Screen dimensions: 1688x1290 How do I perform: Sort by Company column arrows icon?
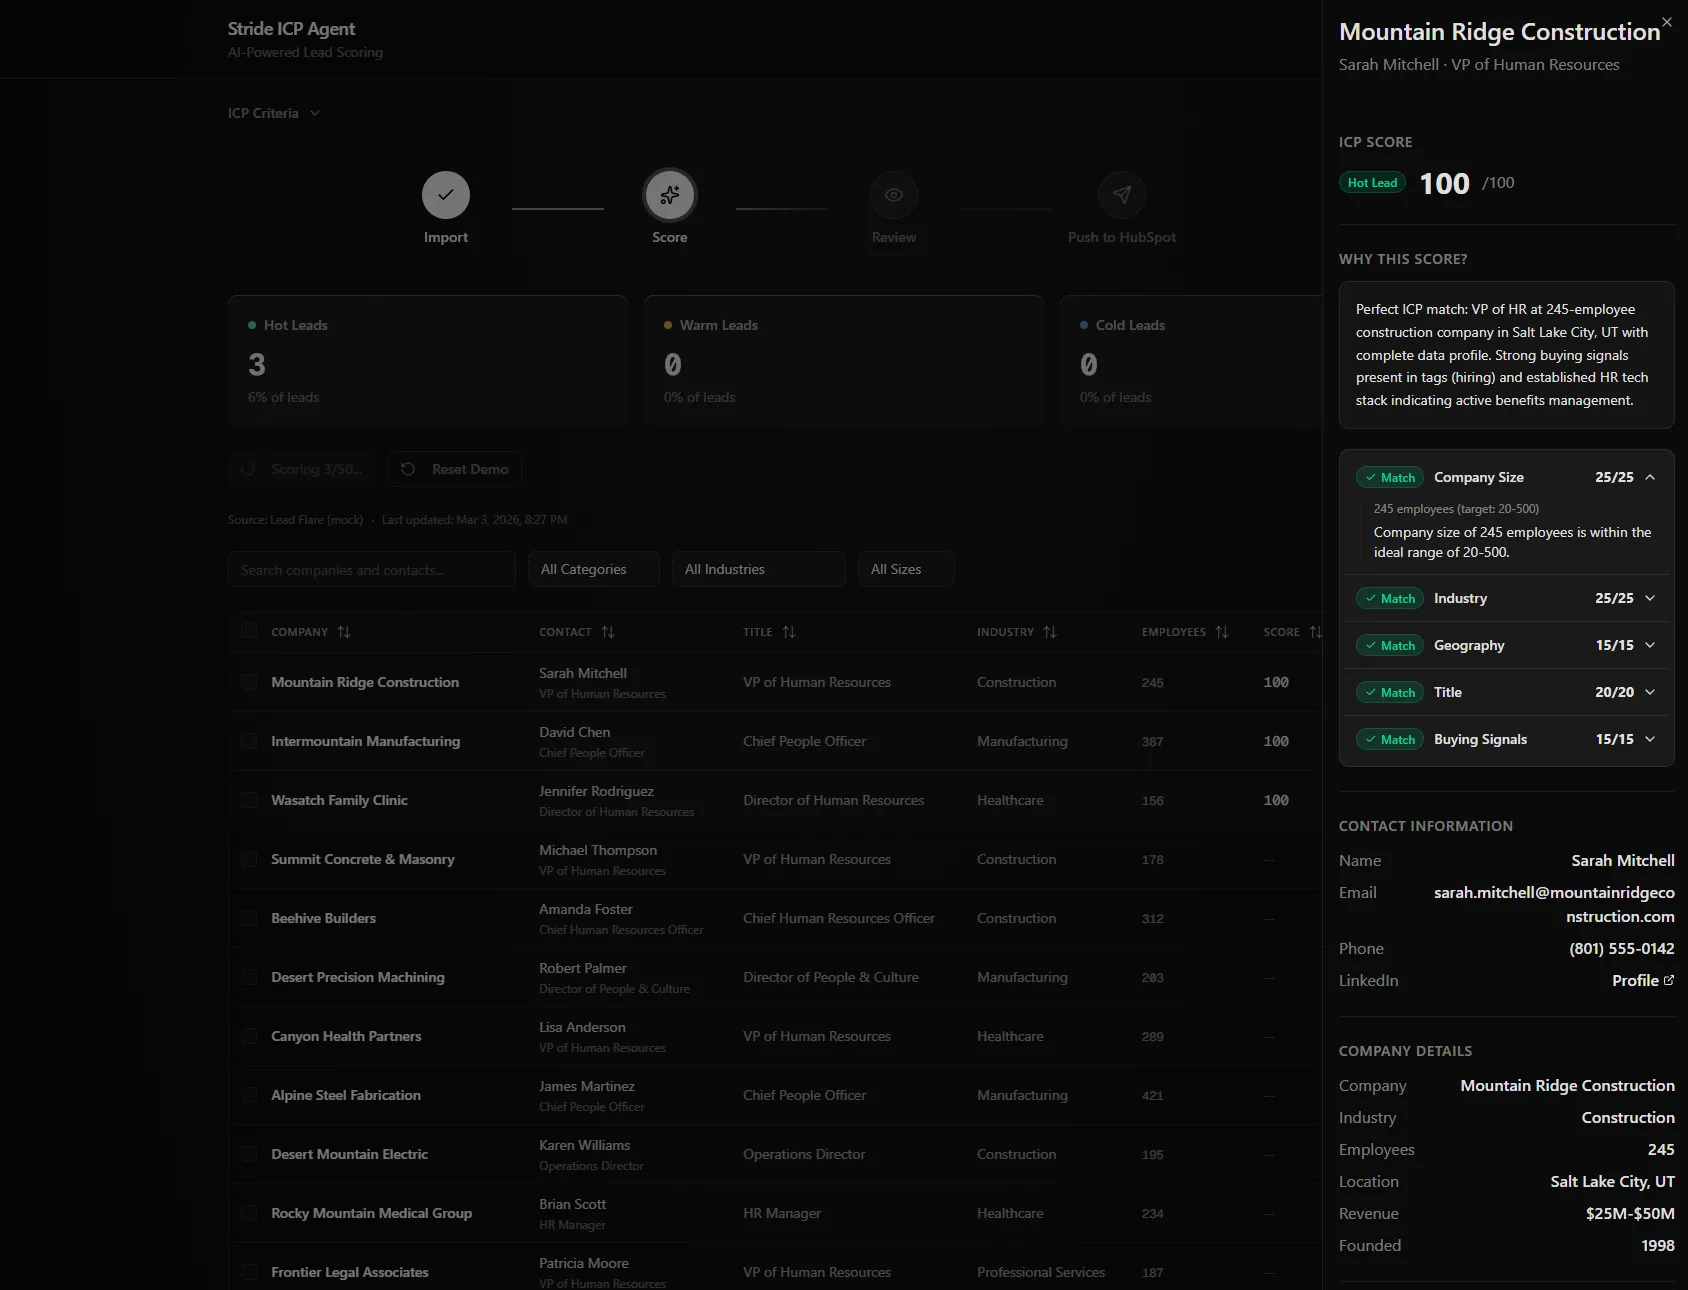[x=344, y=632]
